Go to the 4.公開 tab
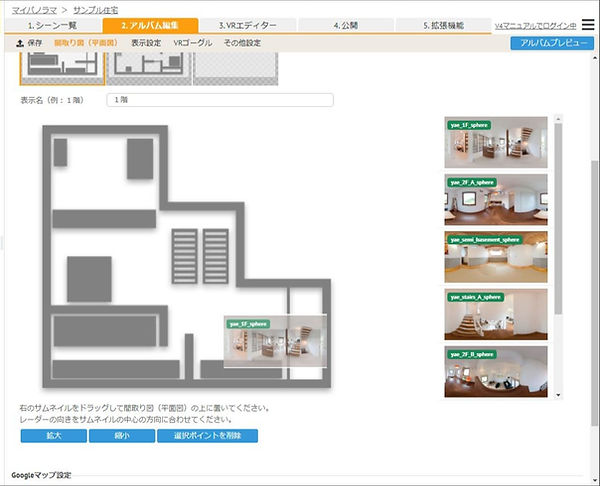The height and width of the screenshot is (486, 600). point(346,25)
